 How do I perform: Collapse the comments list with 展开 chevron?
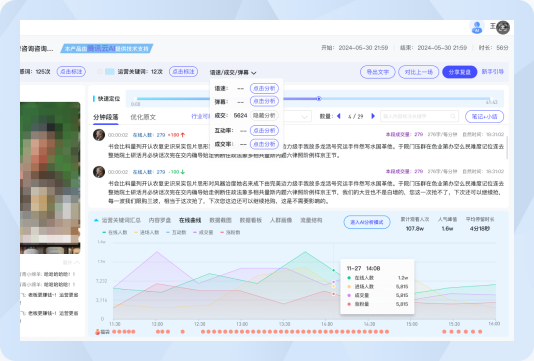[x=72, y=262]
